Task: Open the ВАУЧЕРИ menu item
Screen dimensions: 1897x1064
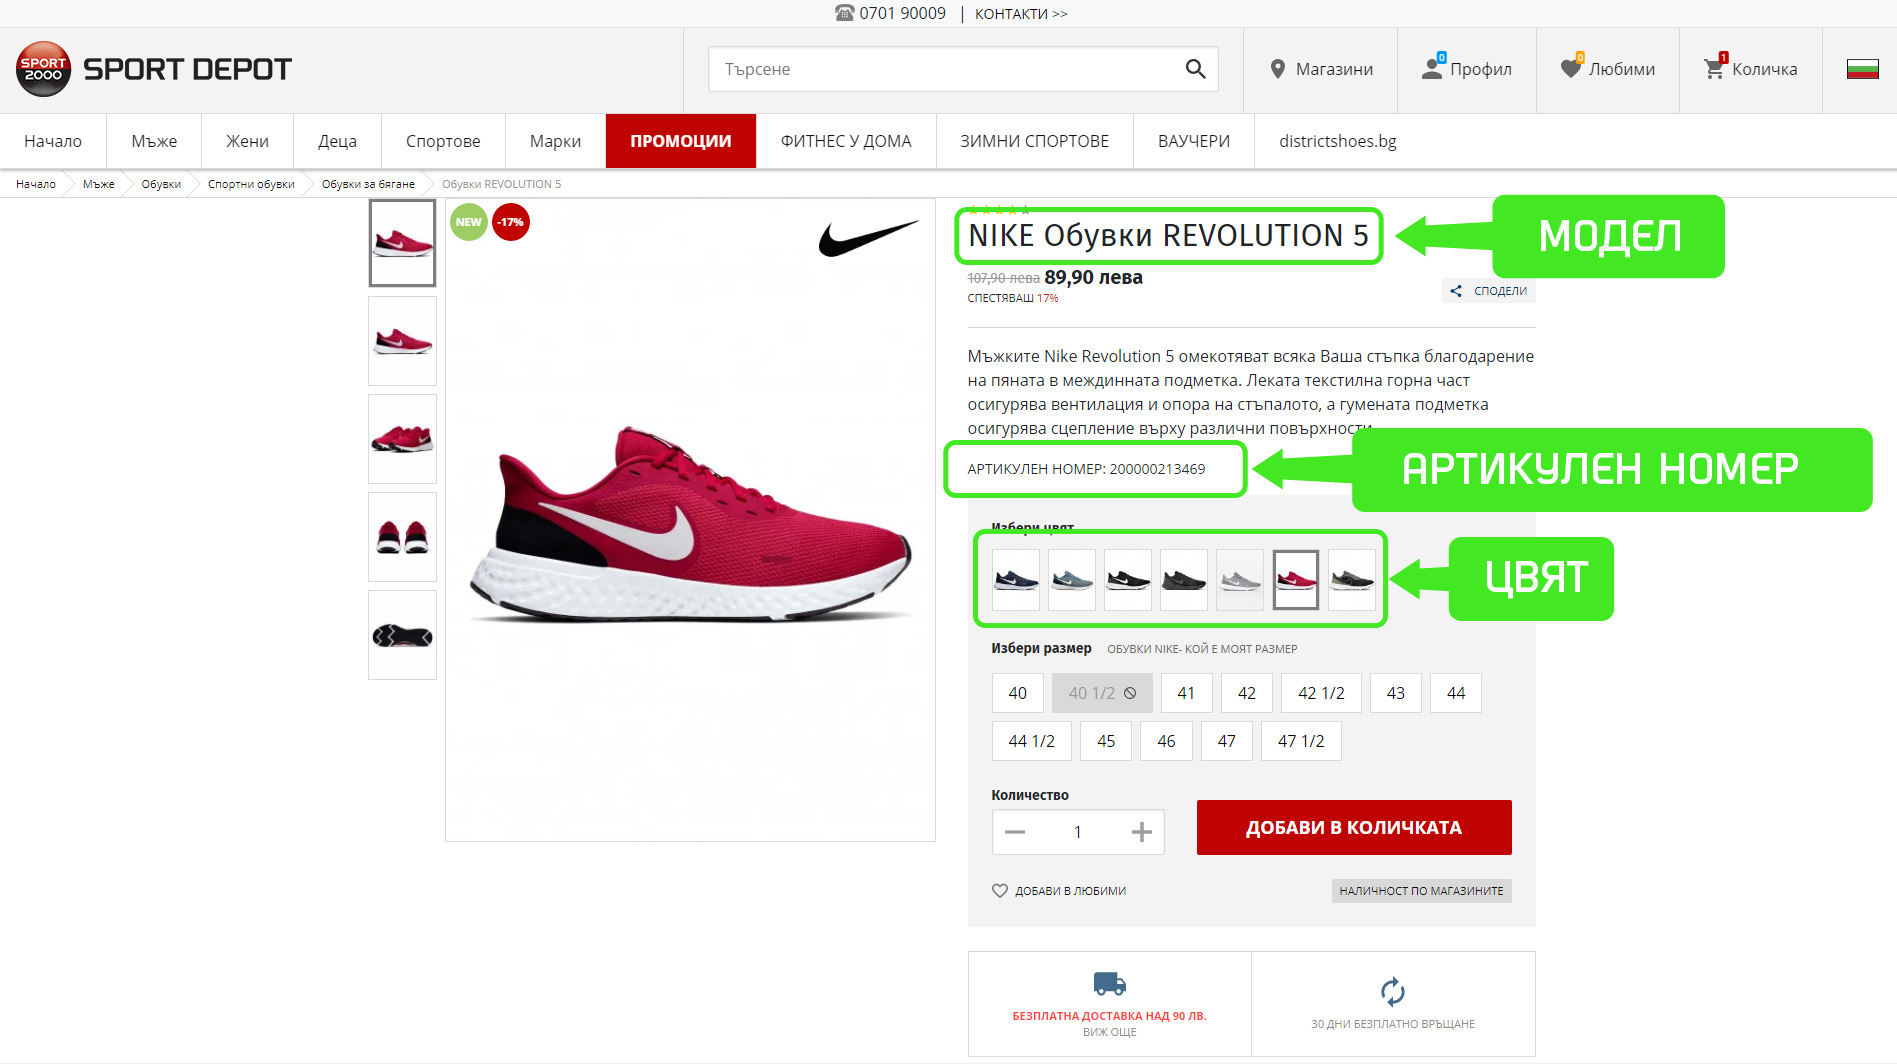Action: [x=1194, y=141]
